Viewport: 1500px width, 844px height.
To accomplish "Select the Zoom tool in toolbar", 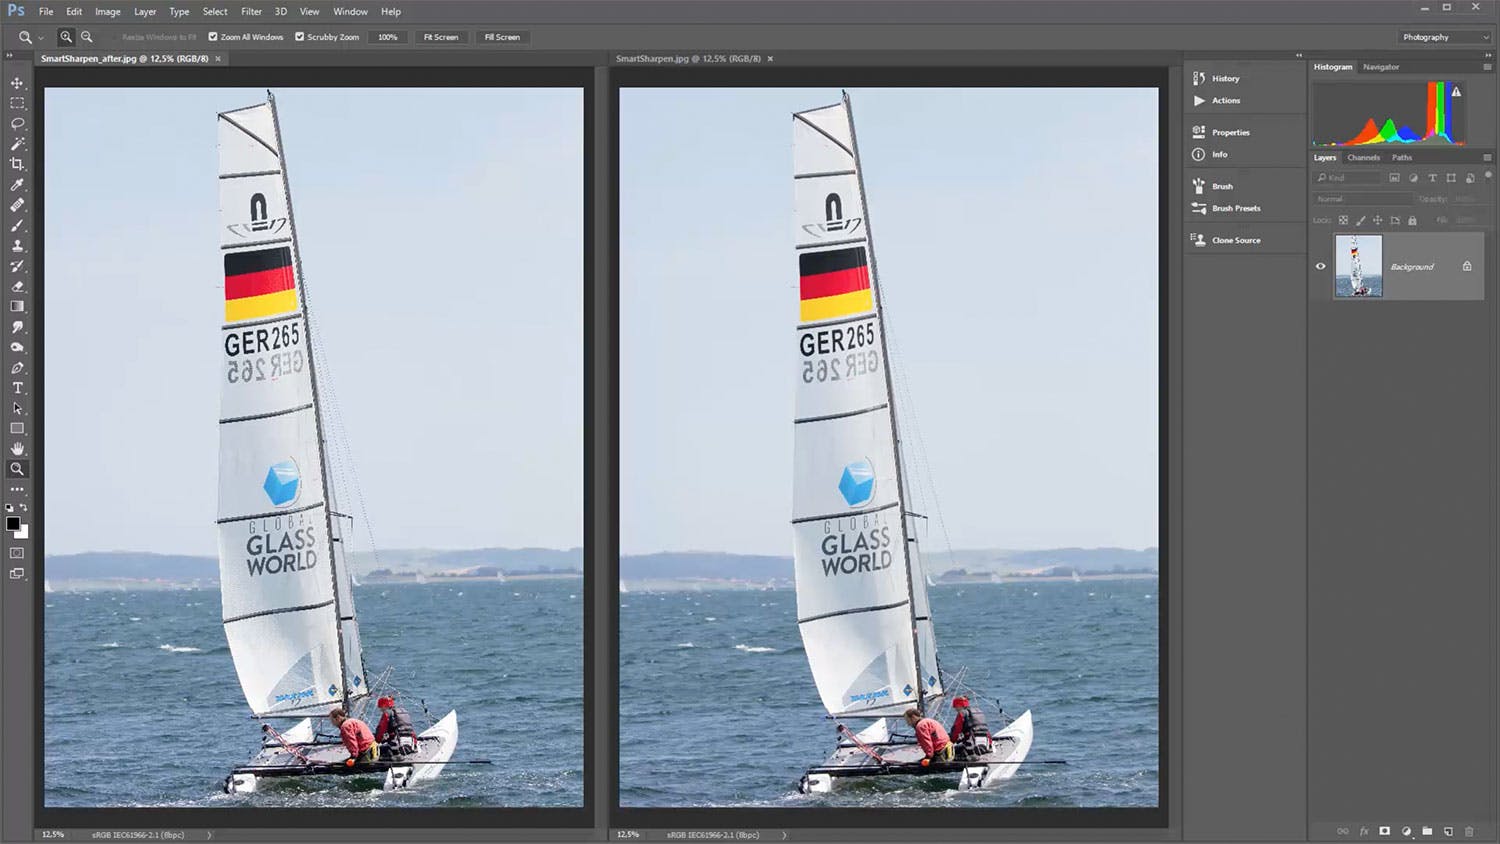I will tap(17, 469).
